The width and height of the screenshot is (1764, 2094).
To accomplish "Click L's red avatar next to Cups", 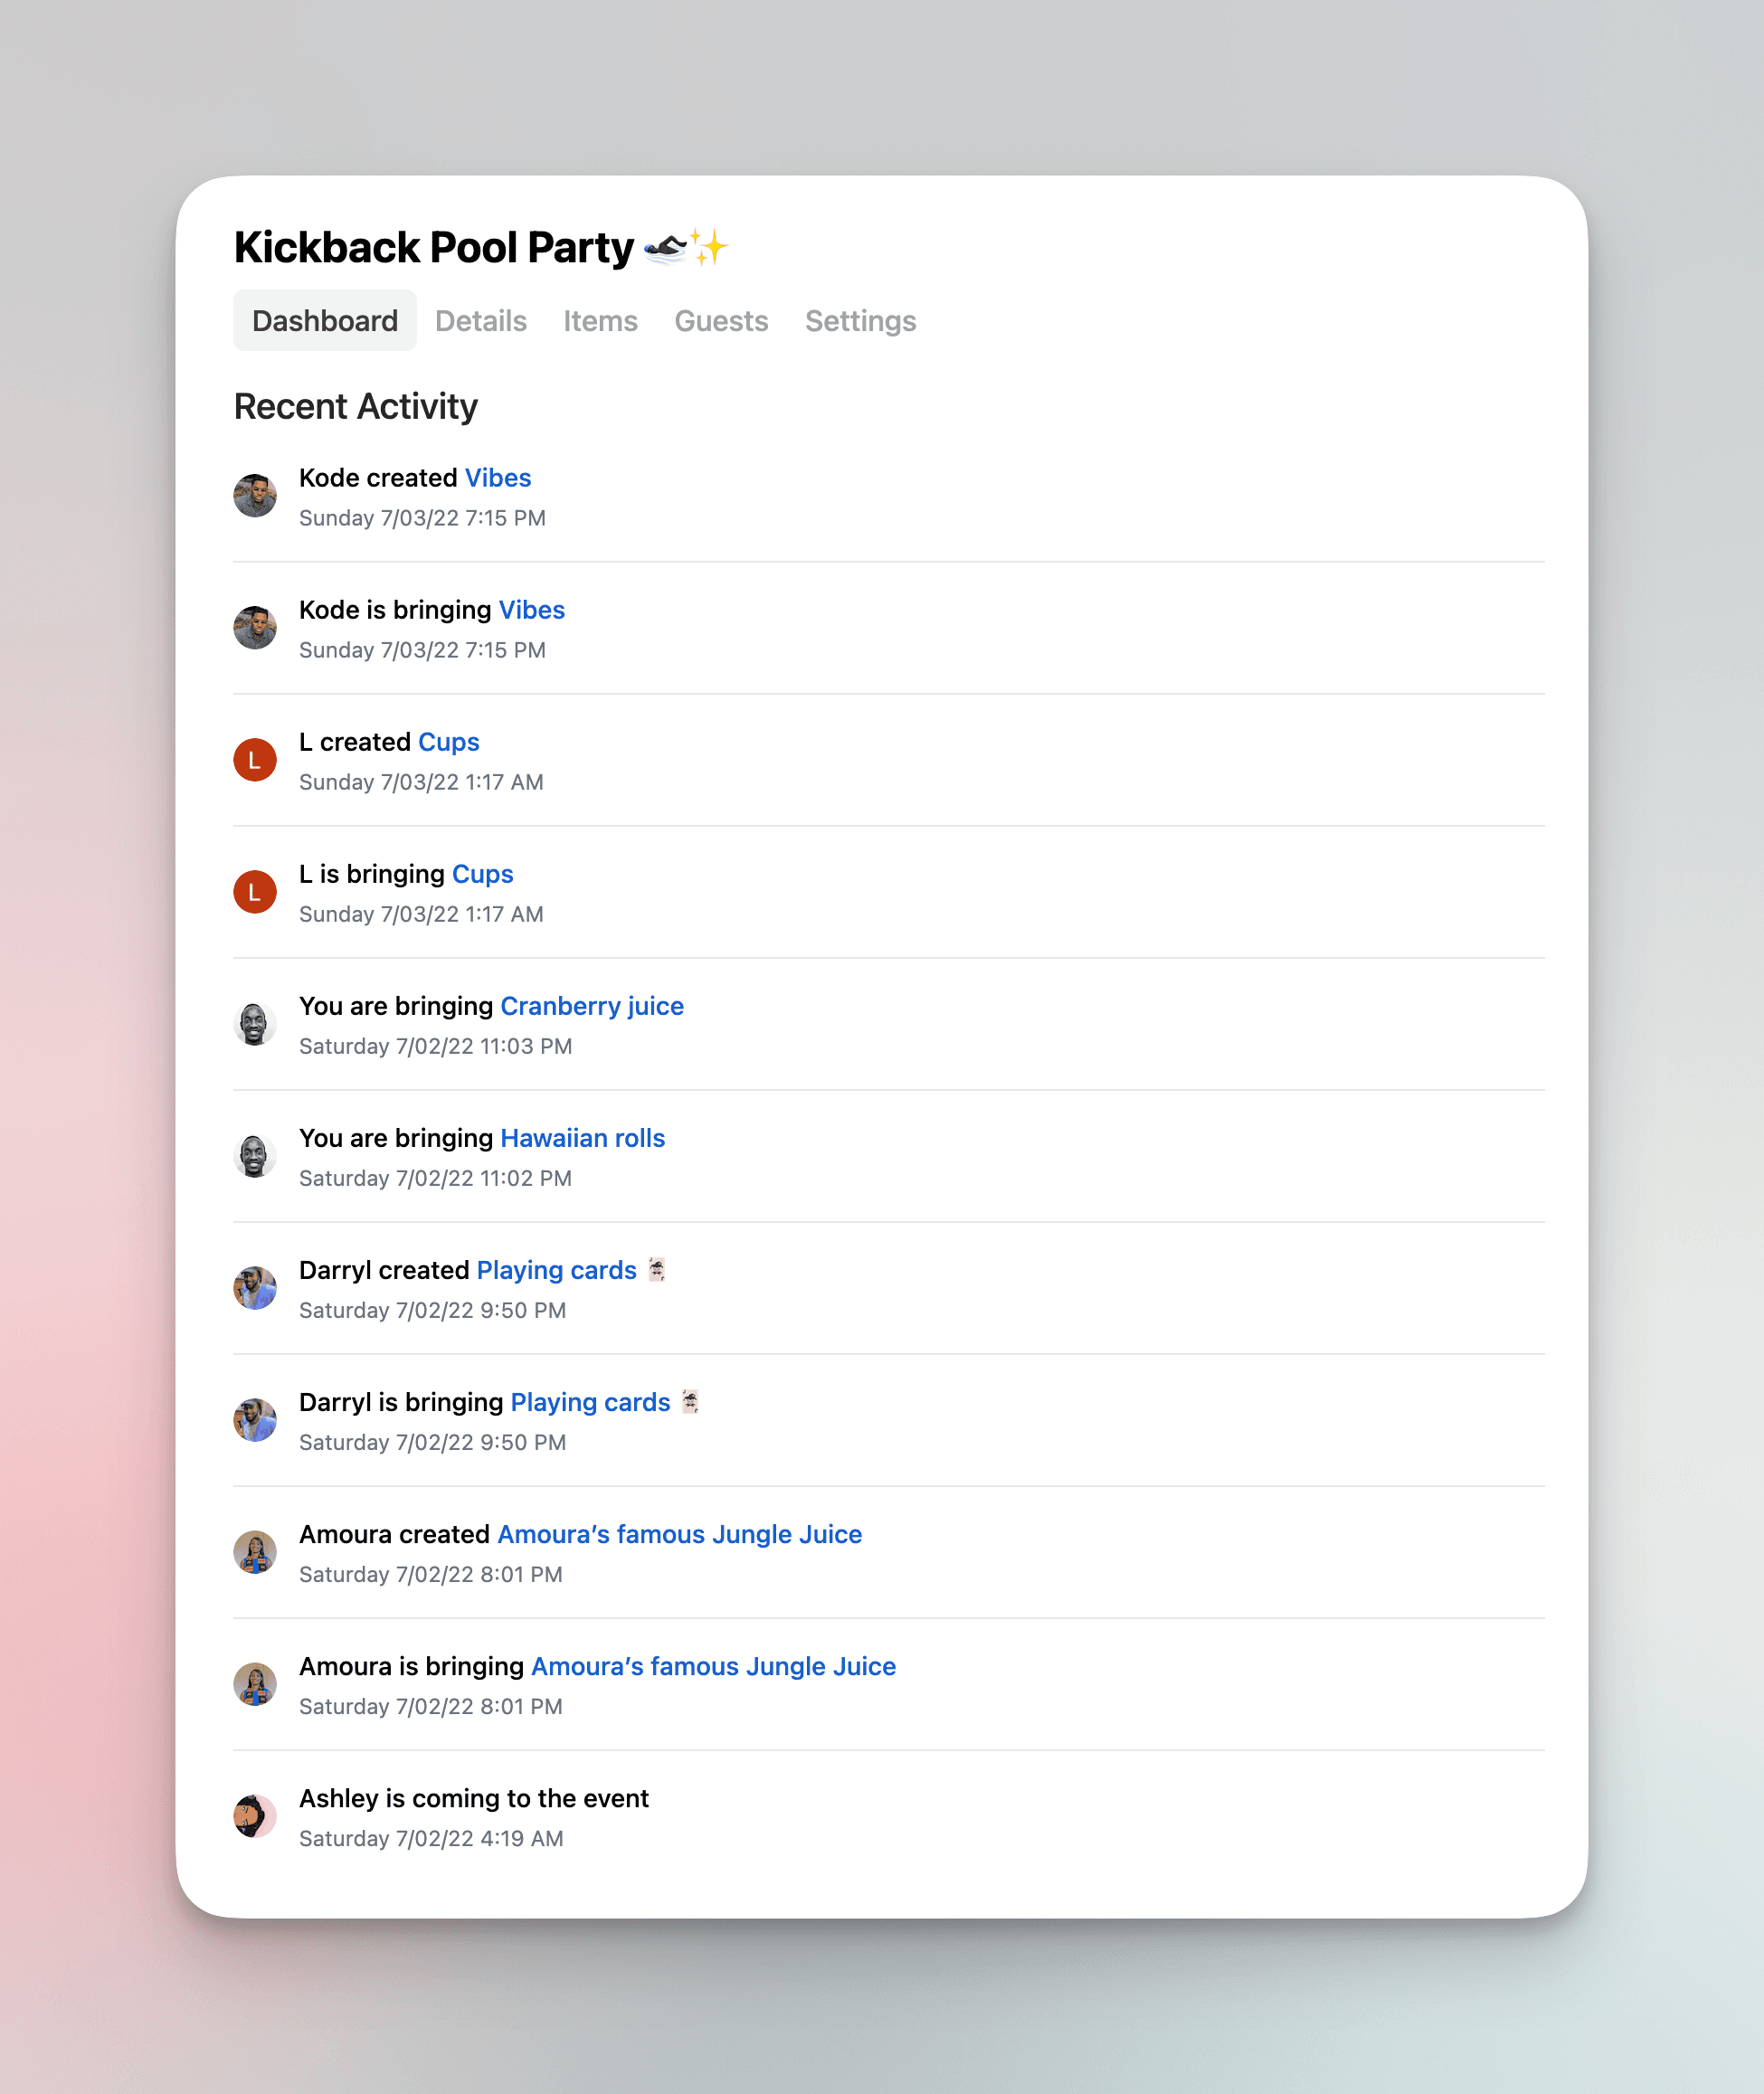I will click(255, 759).
